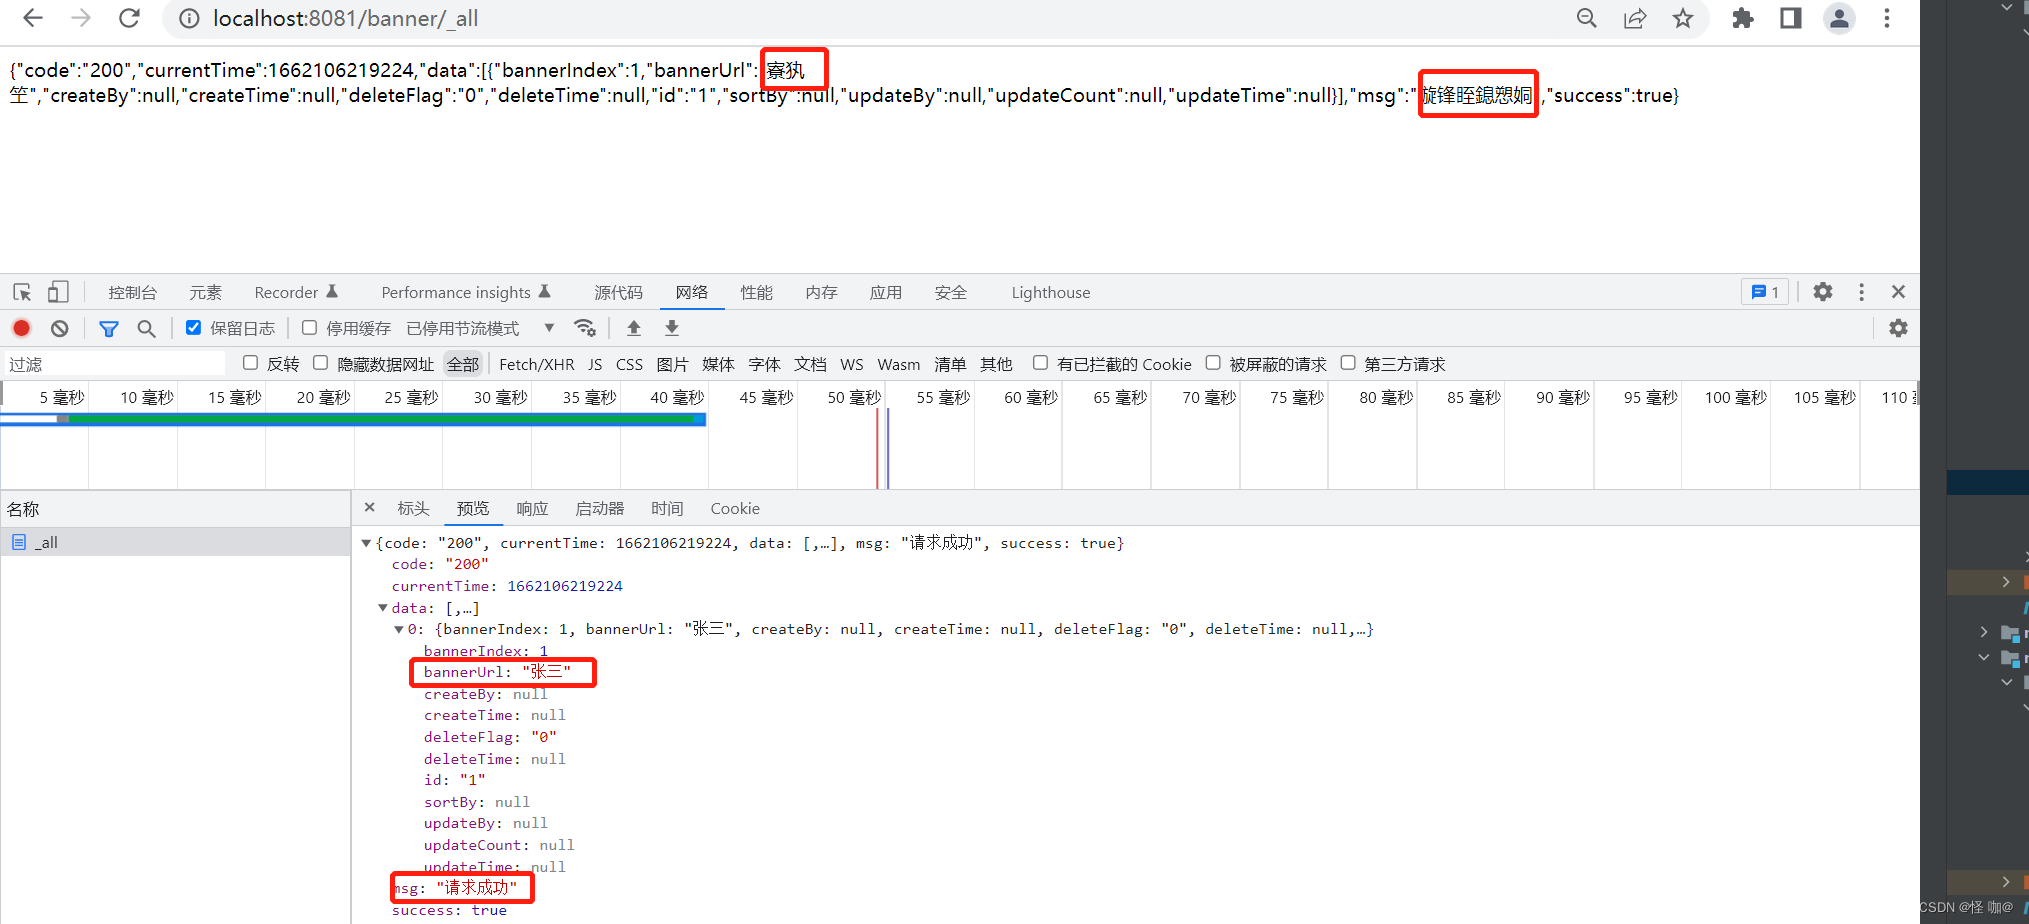Toggle the network filter funnel icon
Viewport: 2029px width, 924px height.
pyautogui.click(x=109, y=328)
